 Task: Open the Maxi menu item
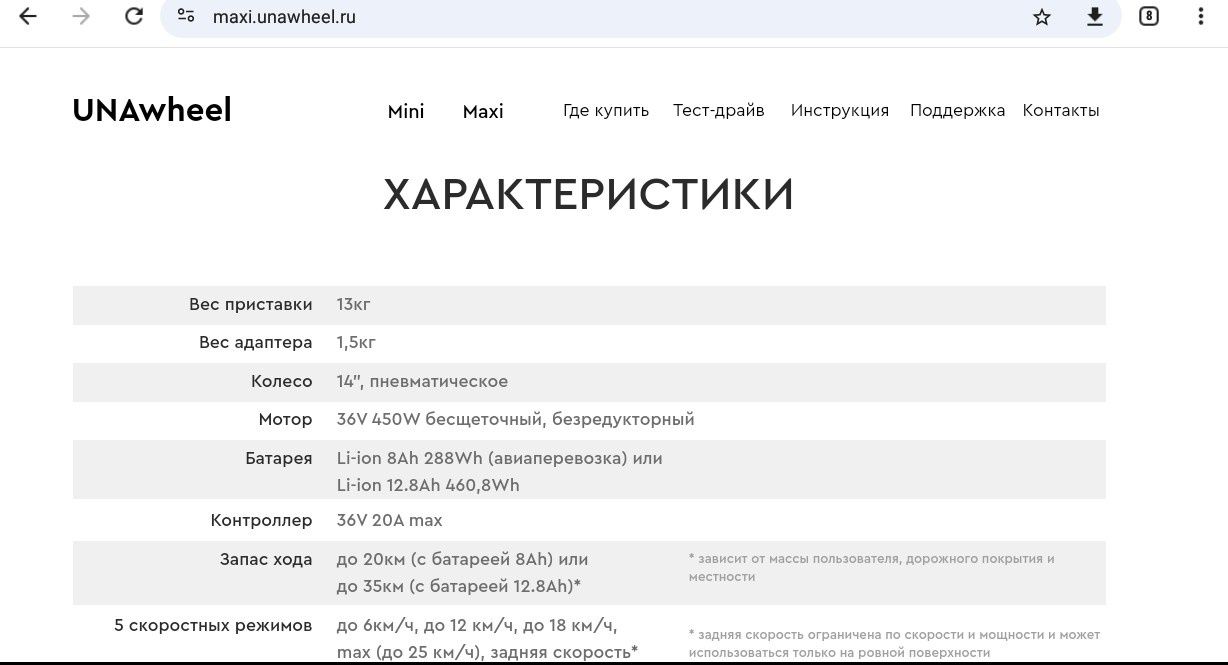(x=483, y=112)
